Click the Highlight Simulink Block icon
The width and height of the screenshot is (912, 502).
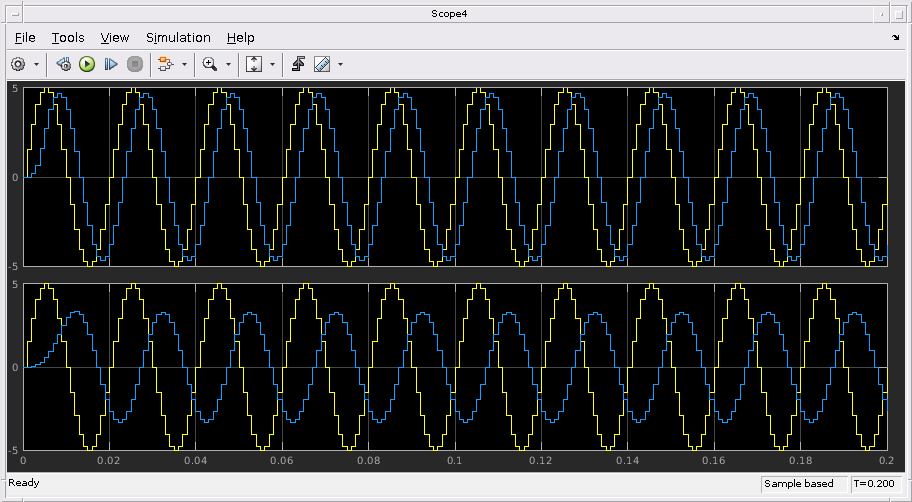click(165, 64)
